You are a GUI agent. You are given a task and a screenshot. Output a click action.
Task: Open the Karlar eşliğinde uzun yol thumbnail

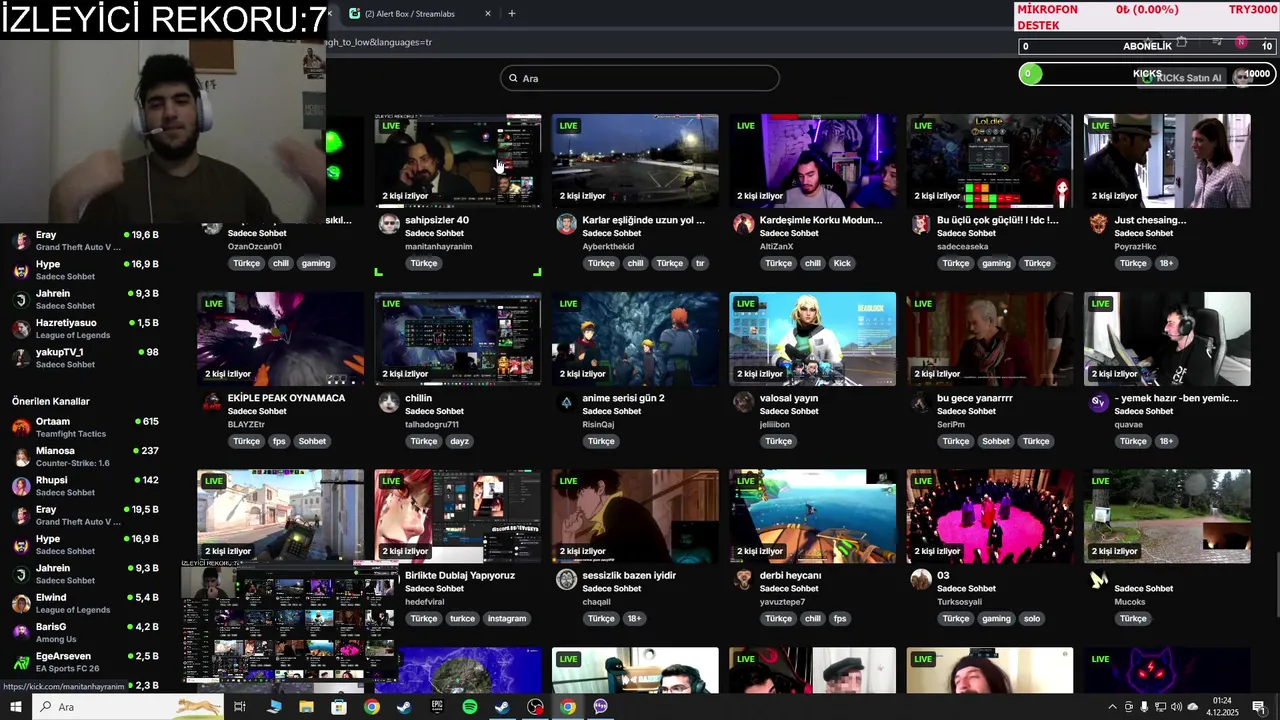coord(635,161)
